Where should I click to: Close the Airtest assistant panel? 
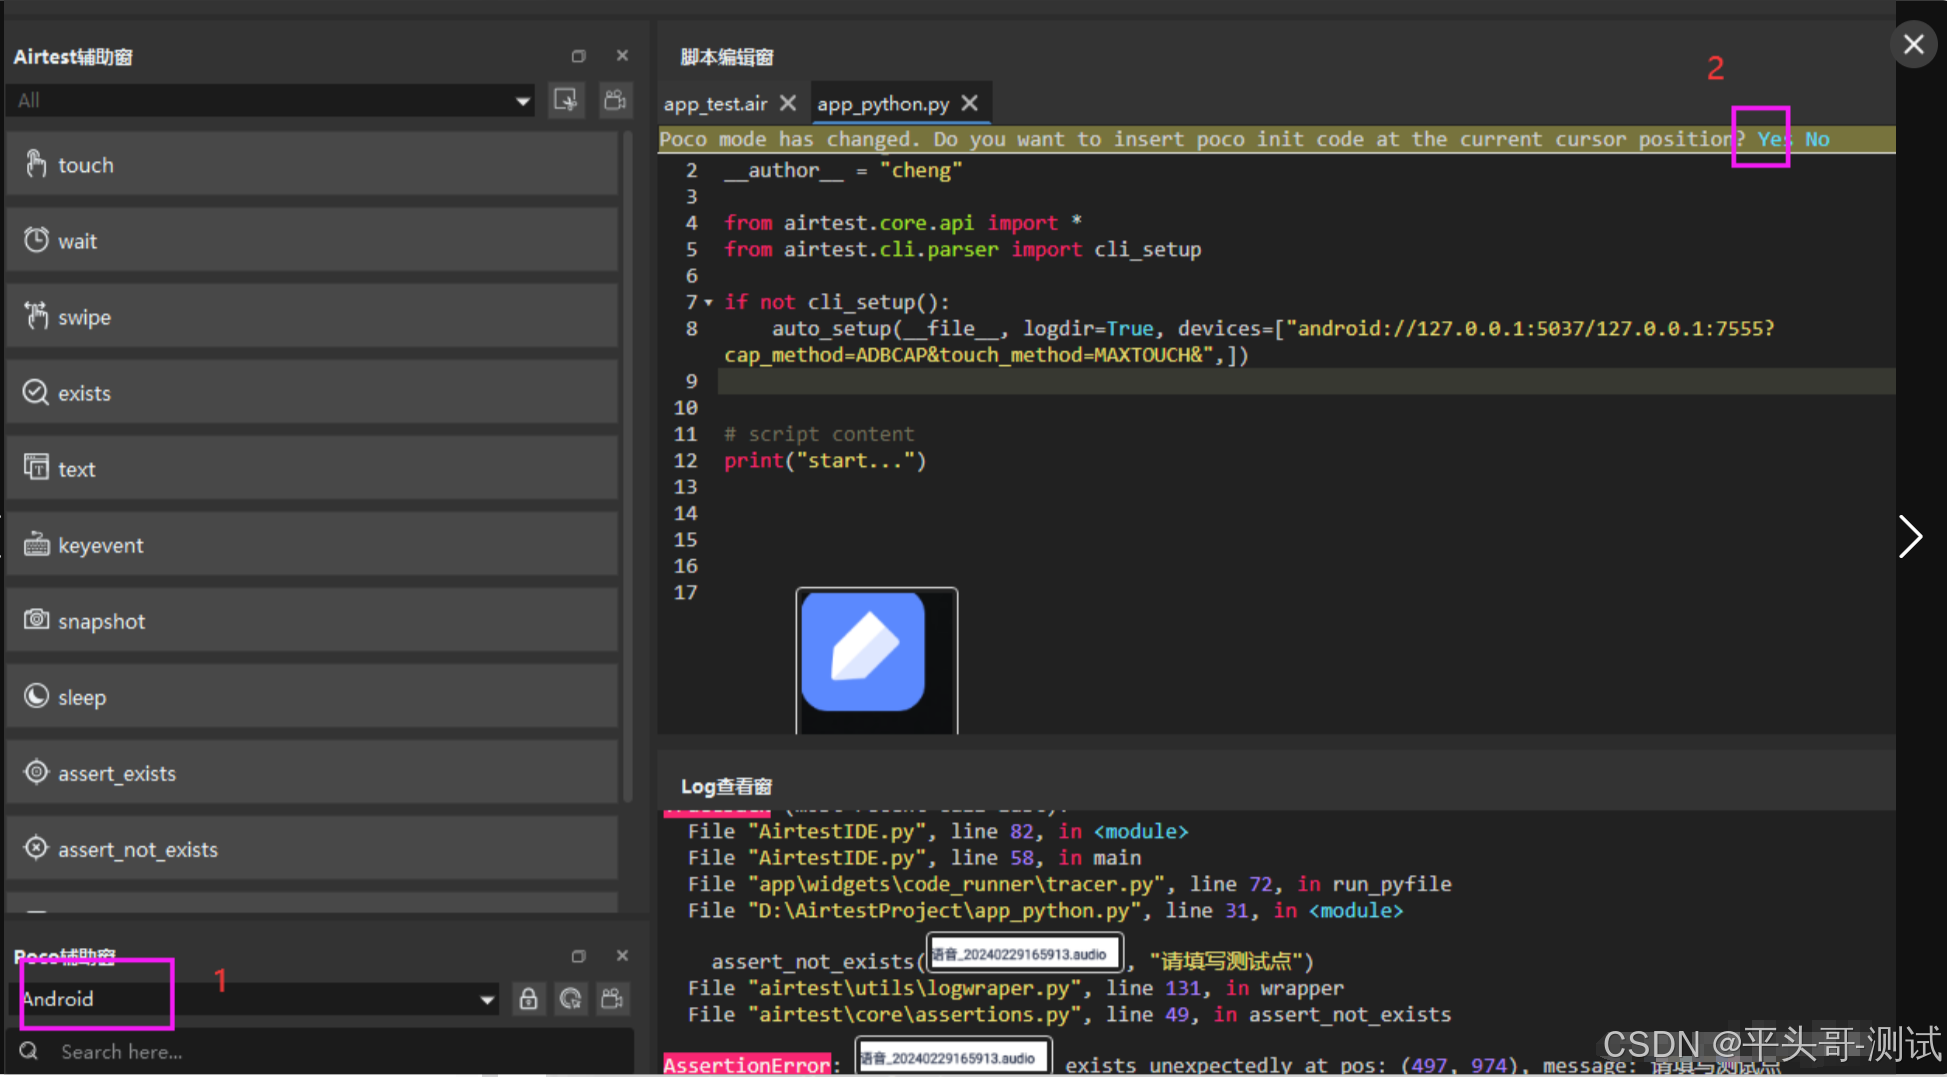point(622,56)
